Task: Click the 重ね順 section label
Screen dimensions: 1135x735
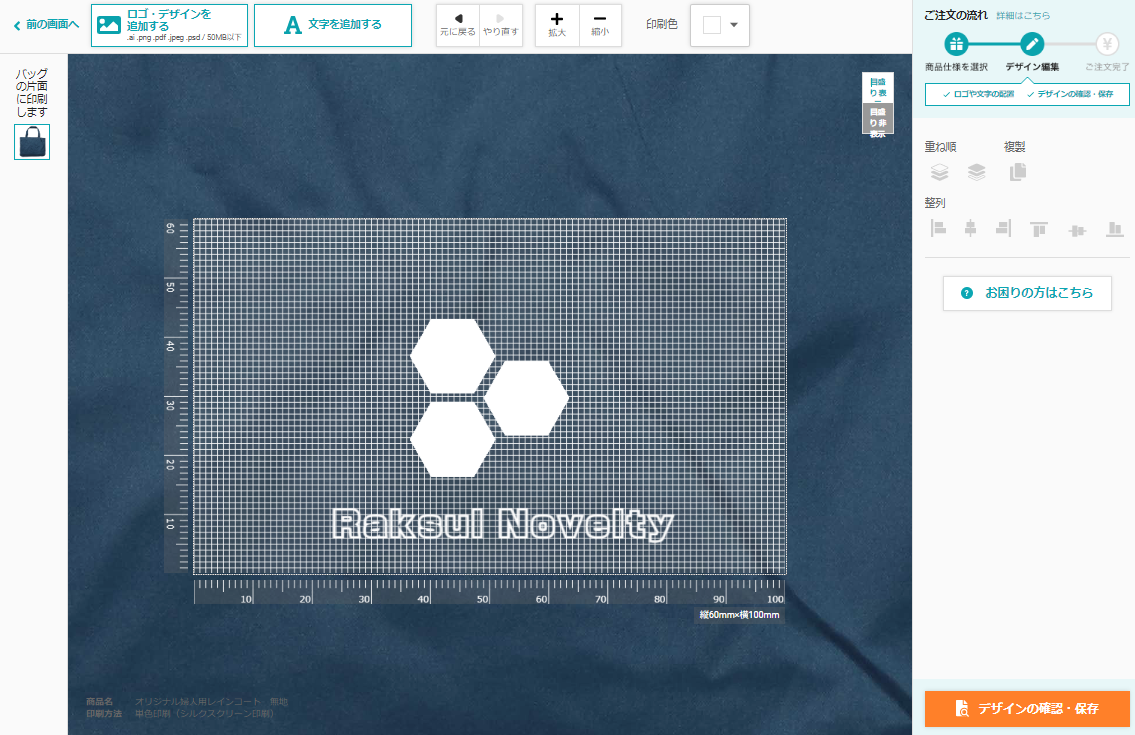Action: 940,147
